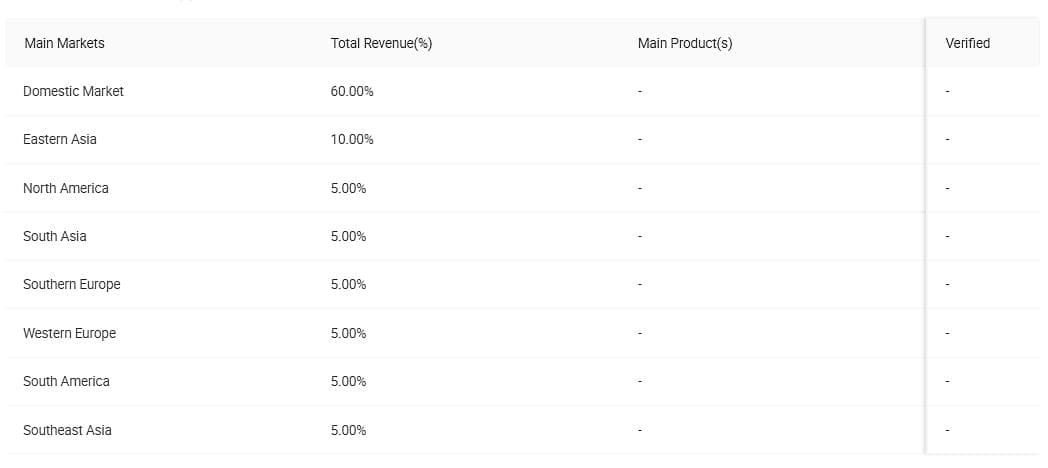Click the South America market cell
Screen dimensions: 1048x468
coord(66,381)
